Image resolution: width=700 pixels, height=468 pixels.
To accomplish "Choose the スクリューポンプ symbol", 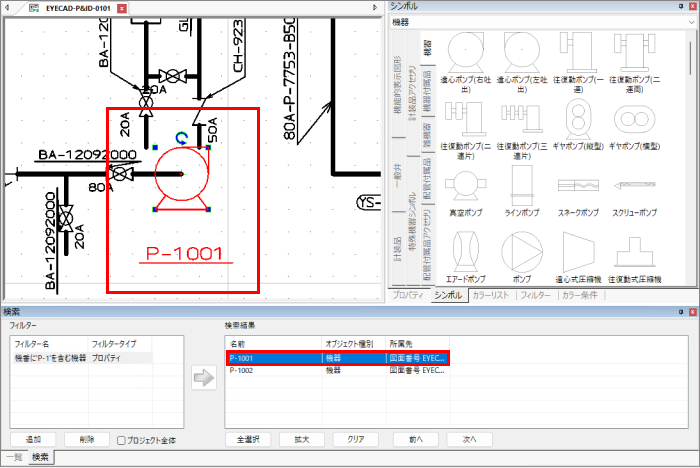I will pyautogui.click(x=635, y=190).
